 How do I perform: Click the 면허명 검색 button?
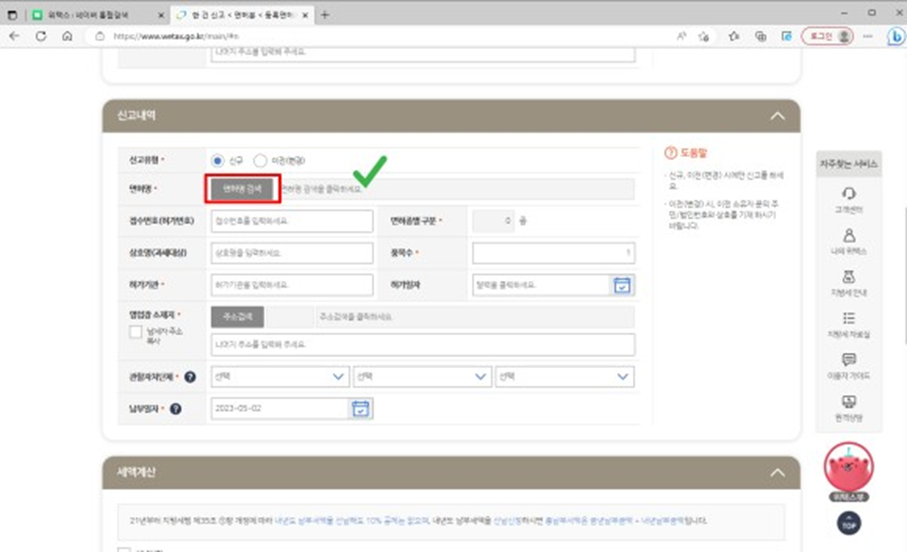pos(240,188)
